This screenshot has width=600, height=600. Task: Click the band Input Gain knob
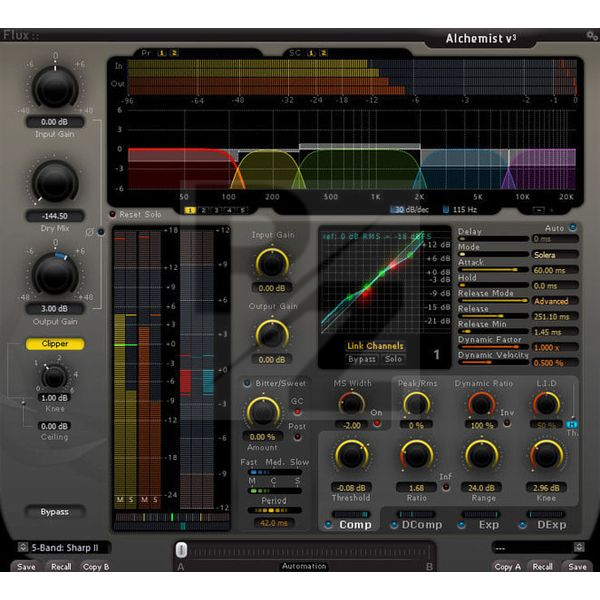272,263
